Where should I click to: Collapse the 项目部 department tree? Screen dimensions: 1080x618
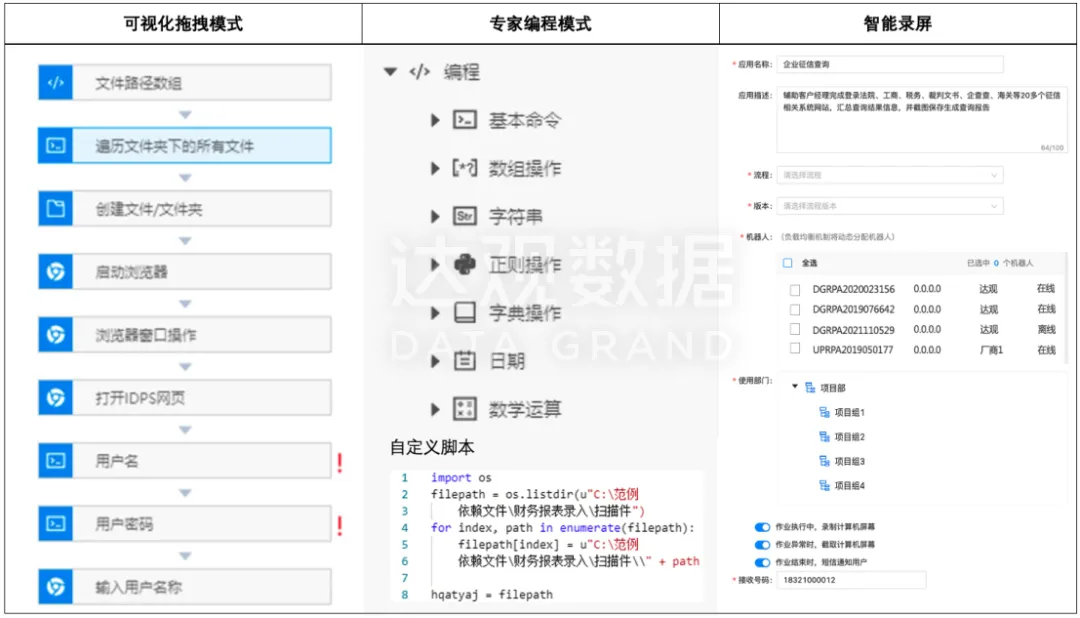point(795,388)
